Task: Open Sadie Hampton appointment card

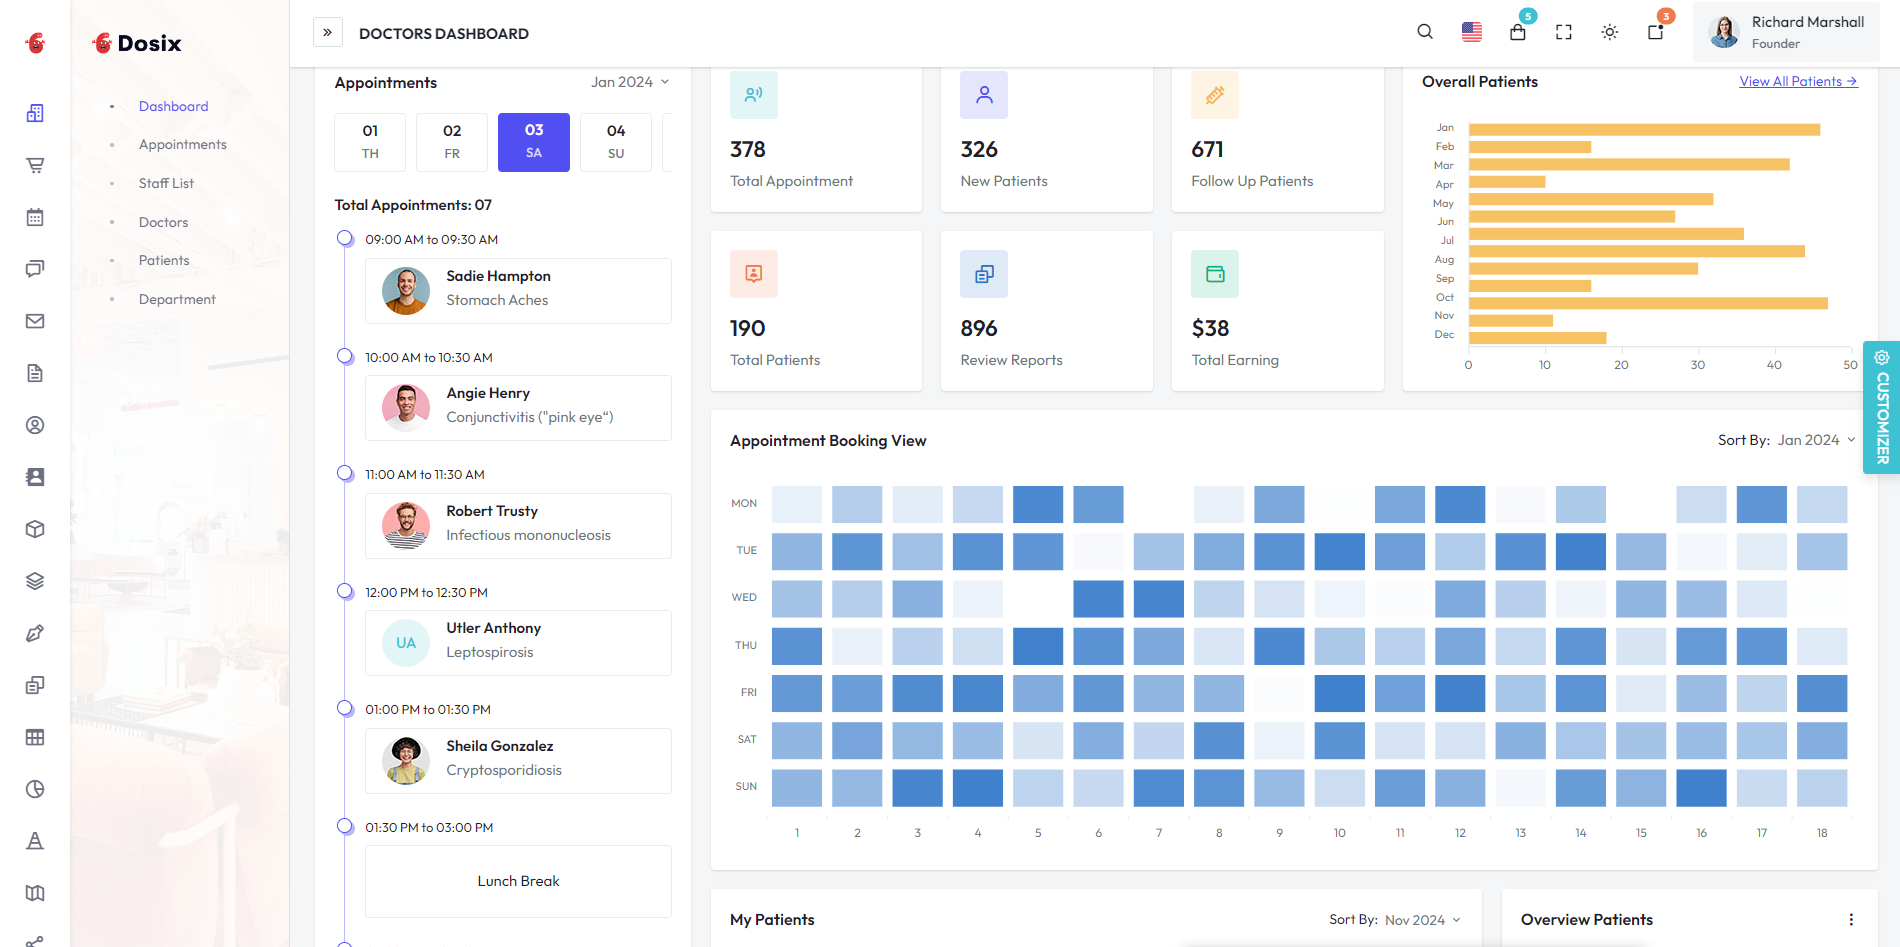Action: pyautogui.click(x=518, y=291)
